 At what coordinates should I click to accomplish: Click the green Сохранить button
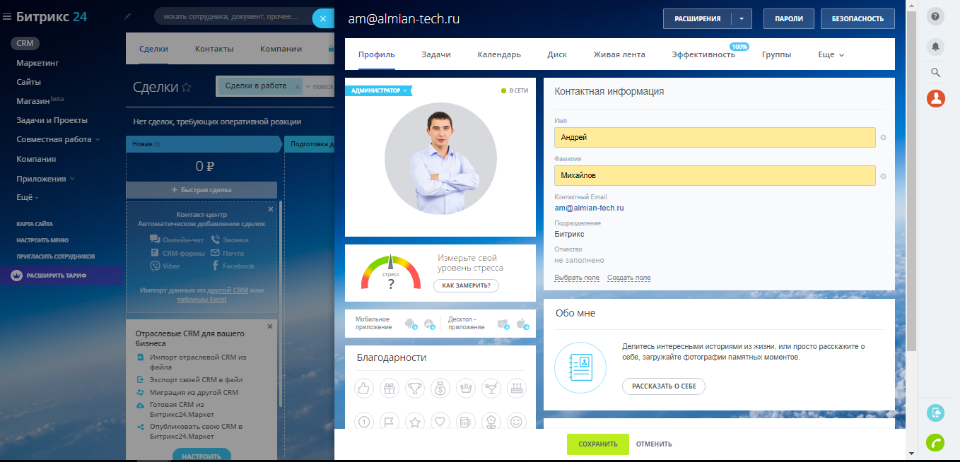[598, 444]
